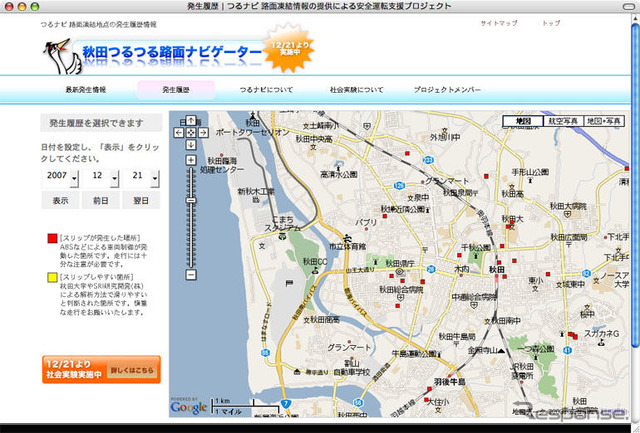Screen dimensions: 640x433
Task: Open the プロジェクトメンバー menu item
Action: click(447, 90)
